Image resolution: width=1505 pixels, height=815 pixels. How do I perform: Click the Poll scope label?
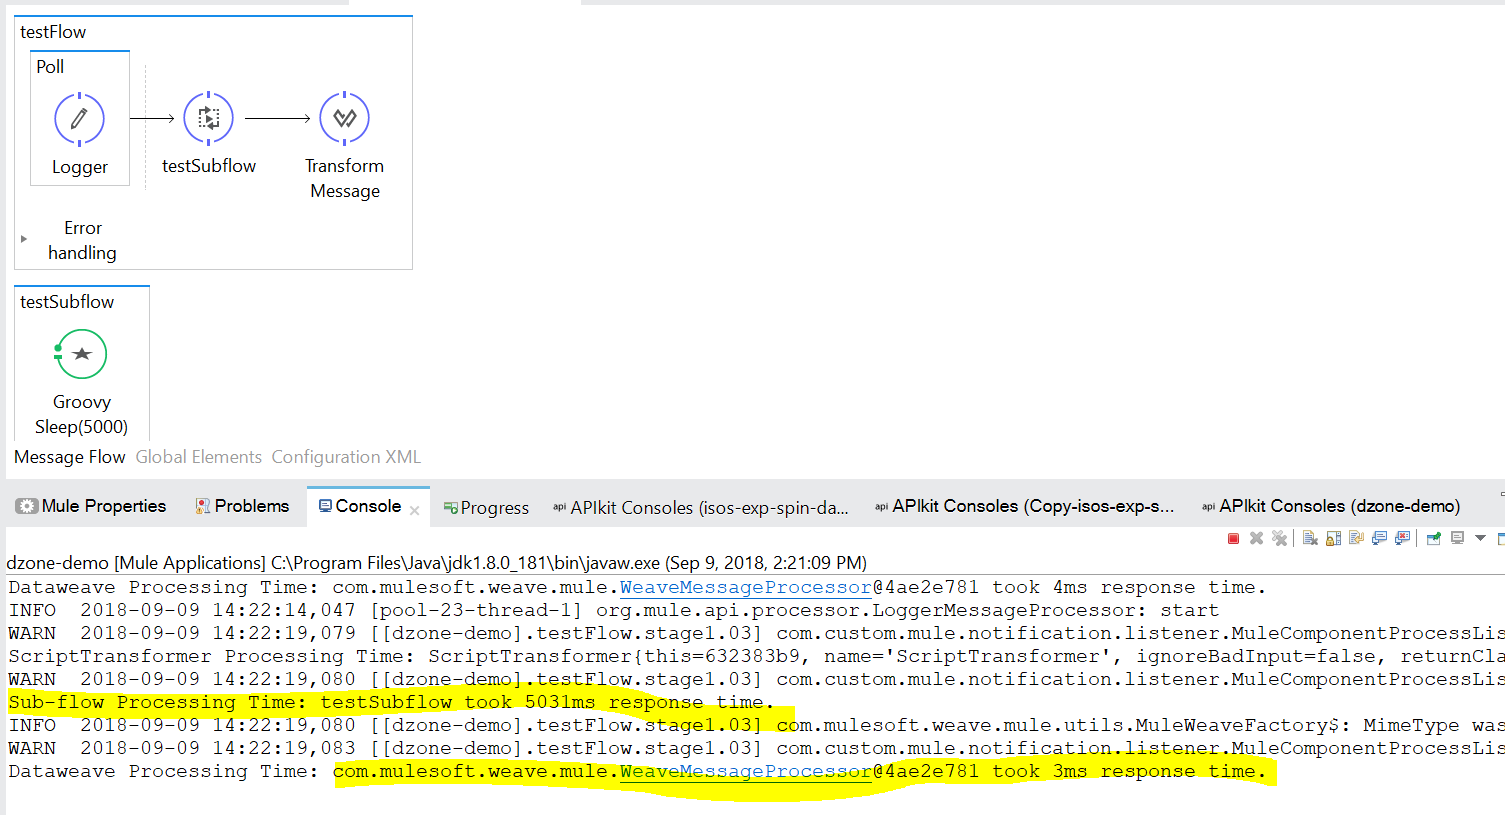point(50,67)
